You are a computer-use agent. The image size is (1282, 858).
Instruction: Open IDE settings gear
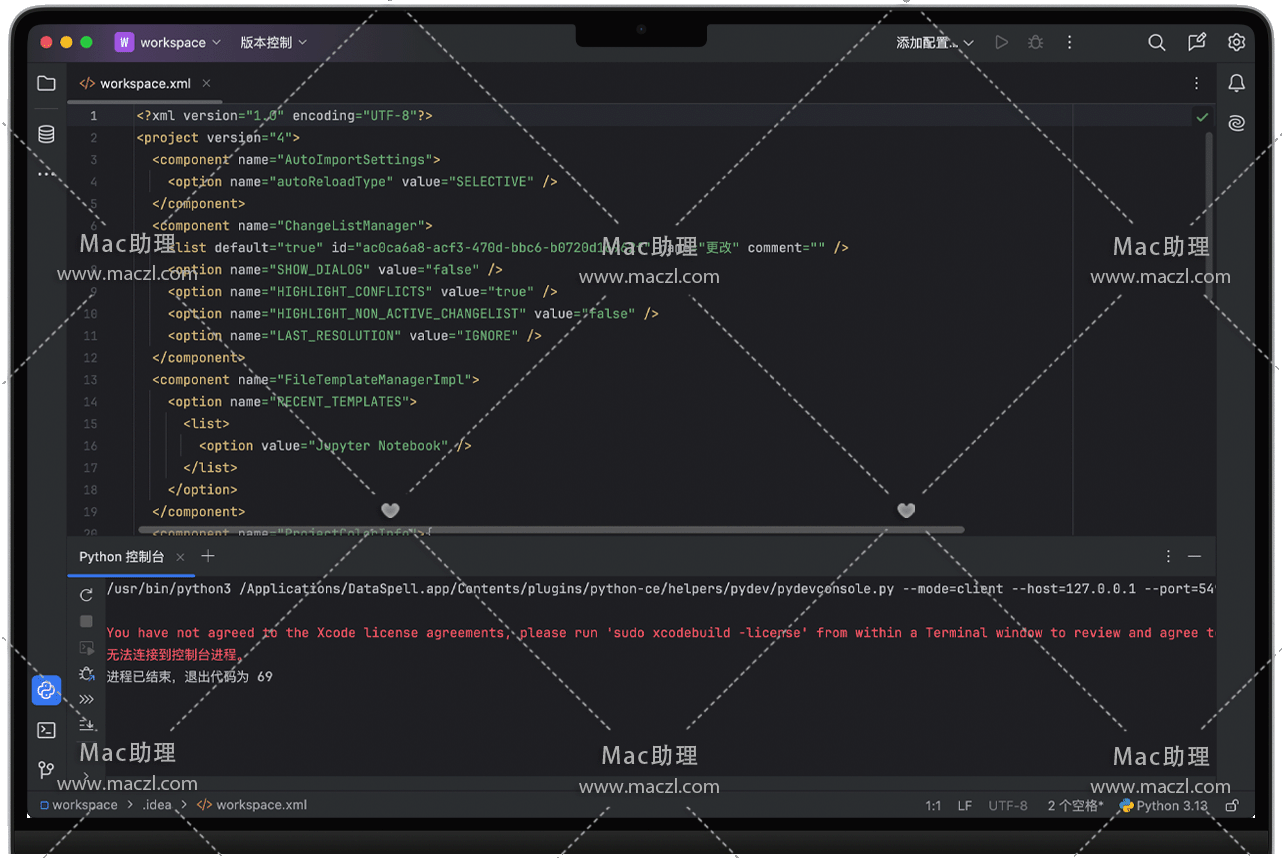click(x=1237, y=42)
